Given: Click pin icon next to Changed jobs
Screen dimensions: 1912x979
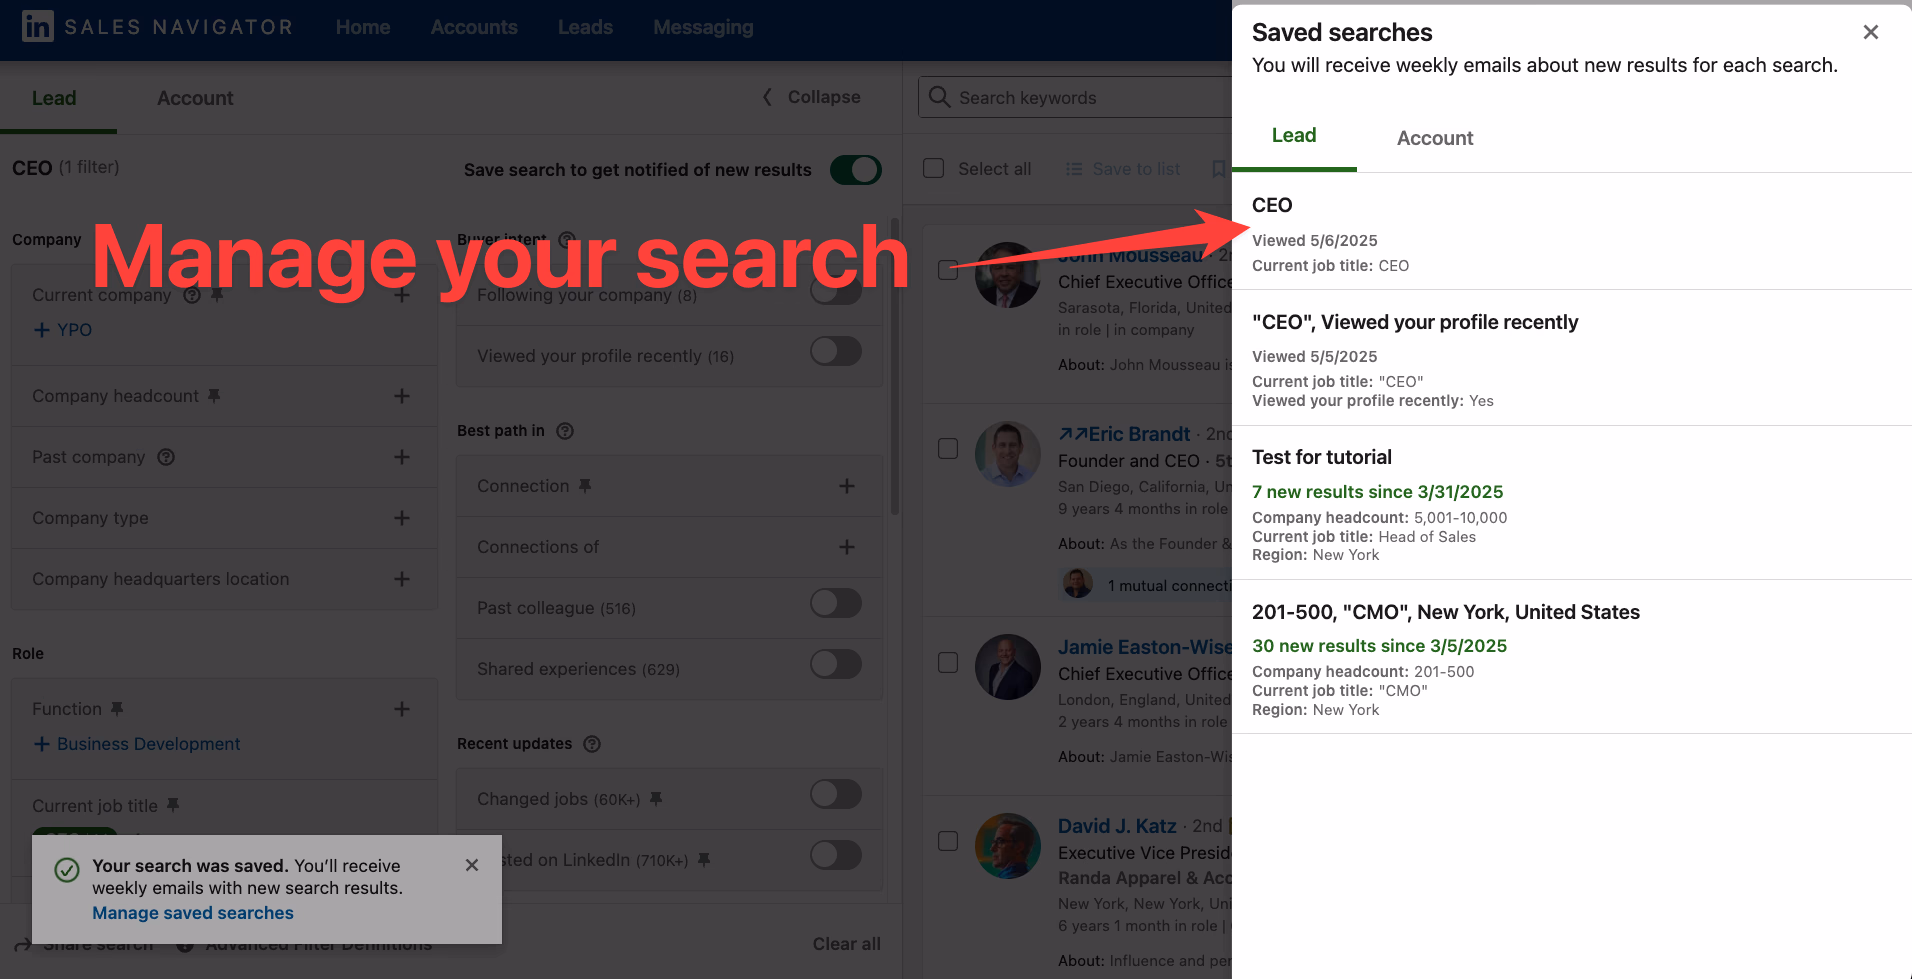Looking at the screenshot, I should point(656,799).
